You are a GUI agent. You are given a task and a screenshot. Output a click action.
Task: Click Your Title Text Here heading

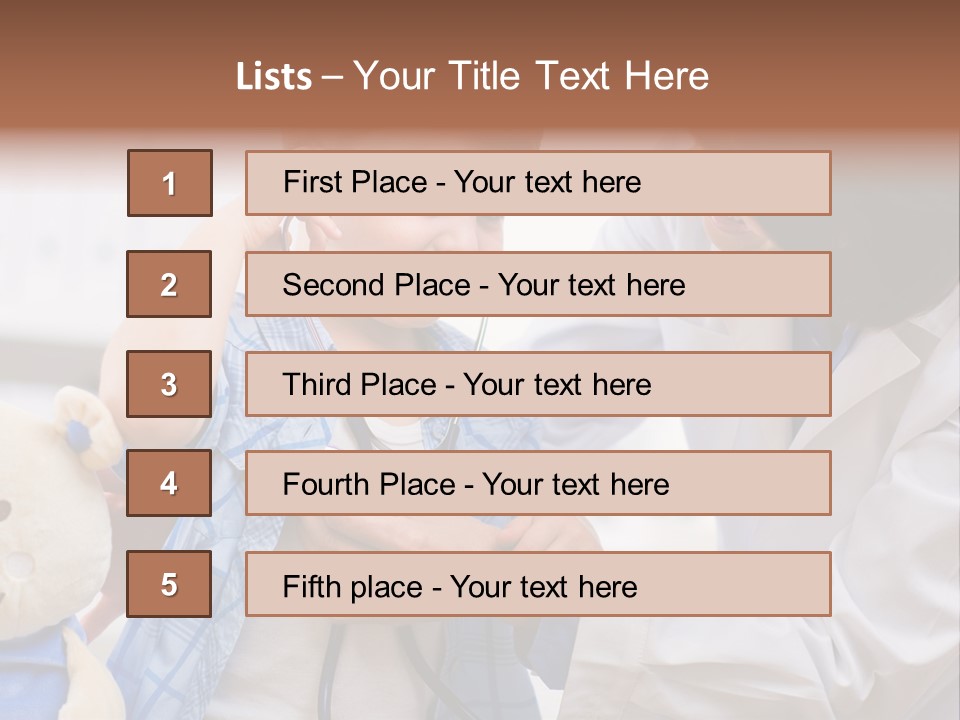531,76
